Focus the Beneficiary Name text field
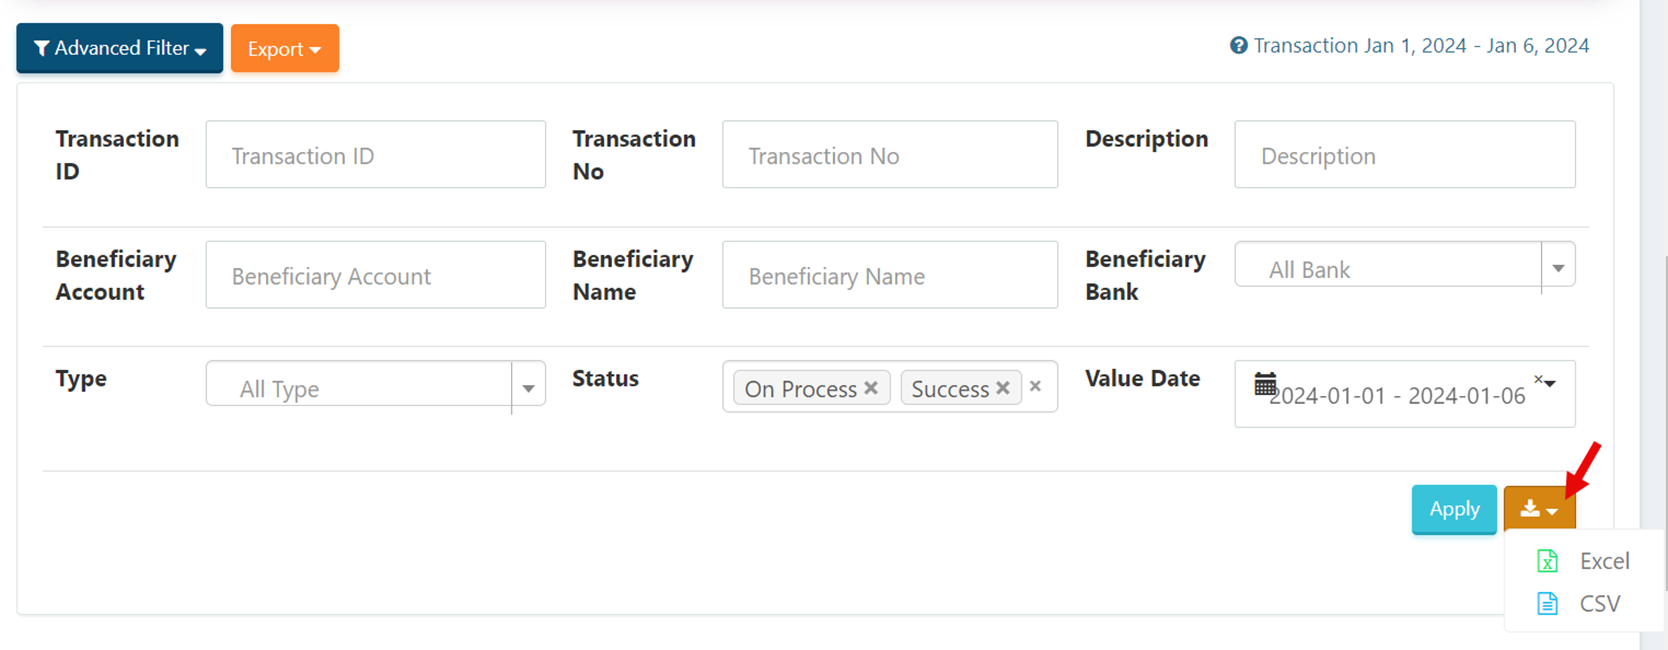 point(890,275)
